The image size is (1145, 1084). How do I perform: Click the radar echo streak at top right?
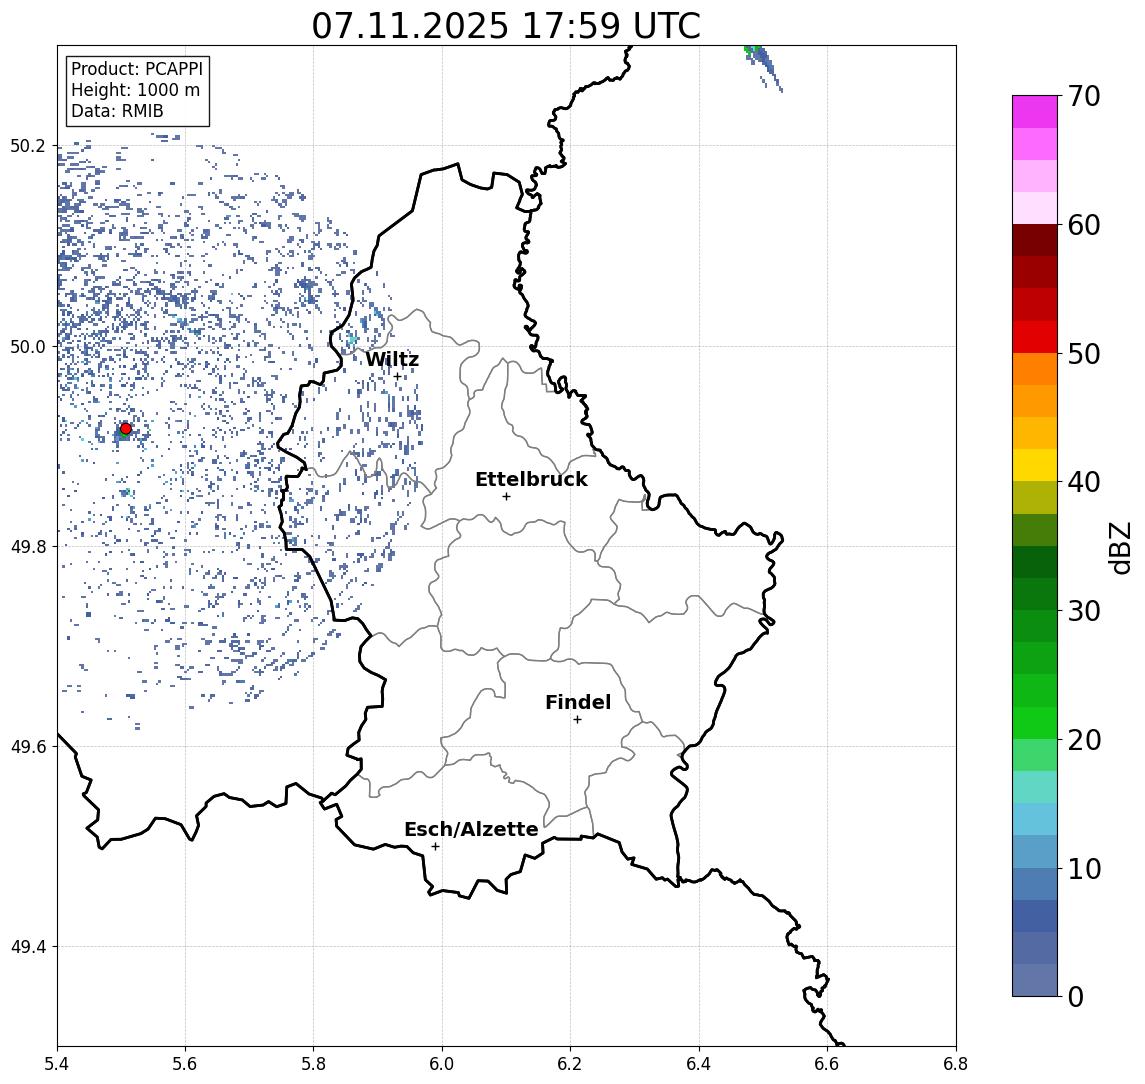(x=763, y=67)
